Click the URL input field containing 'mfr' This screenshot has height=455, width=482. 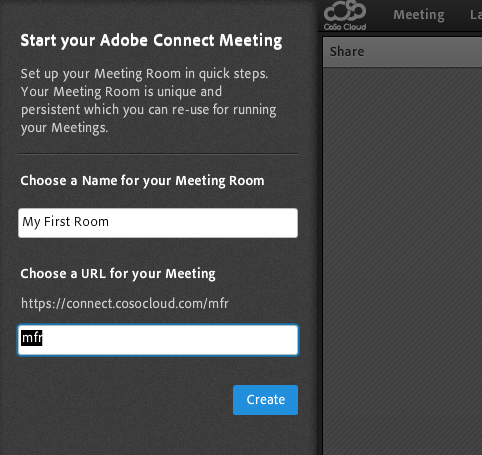pos(158,340)
